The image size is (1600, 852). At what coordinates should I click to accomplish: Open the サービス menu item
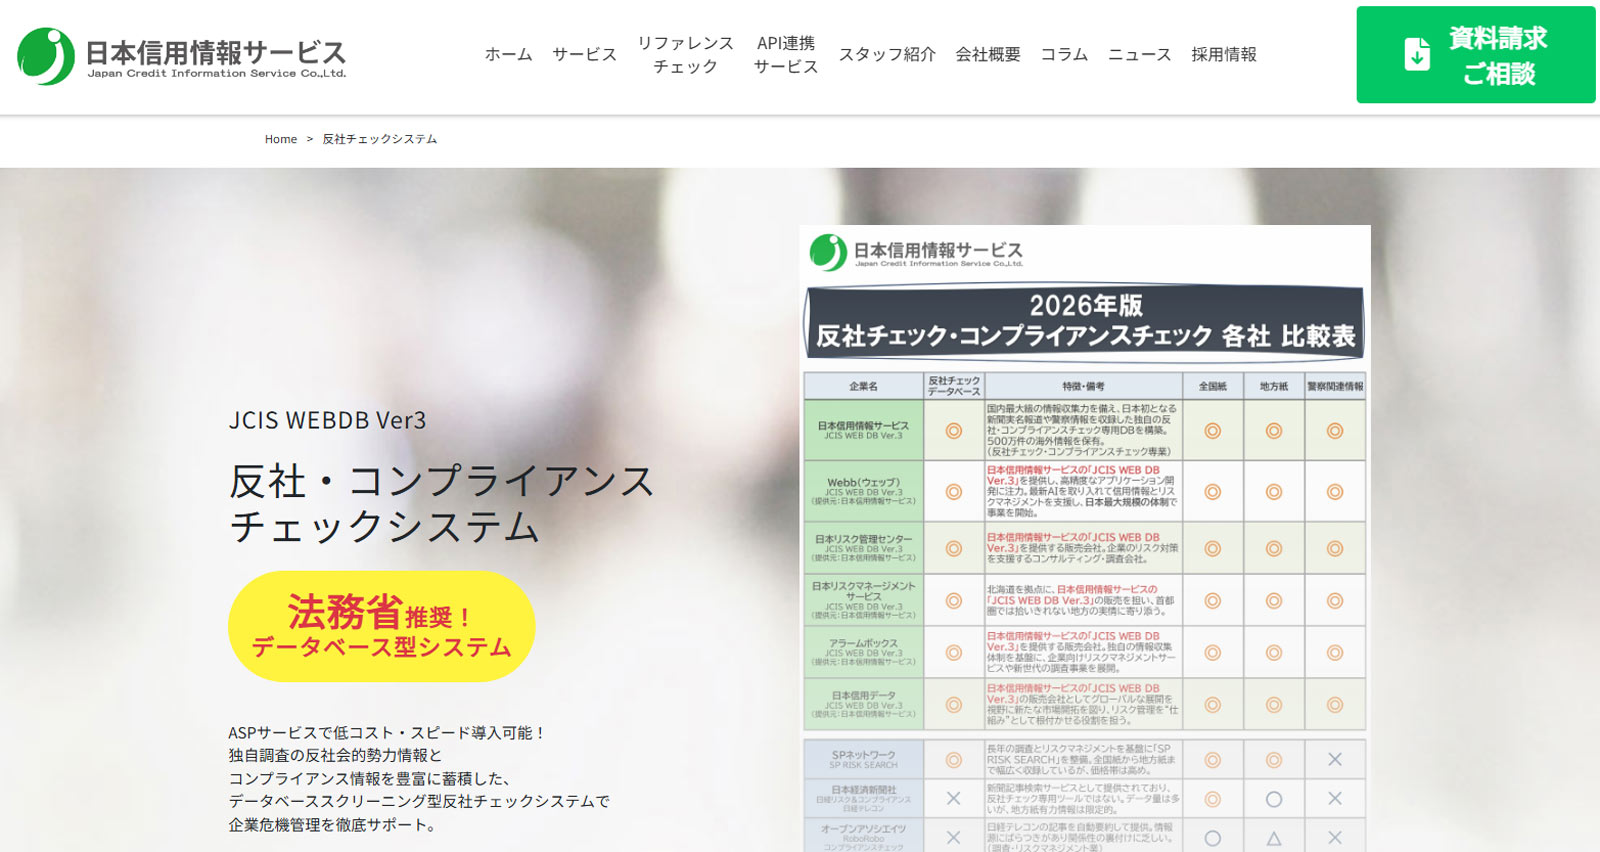click(584, 54)
